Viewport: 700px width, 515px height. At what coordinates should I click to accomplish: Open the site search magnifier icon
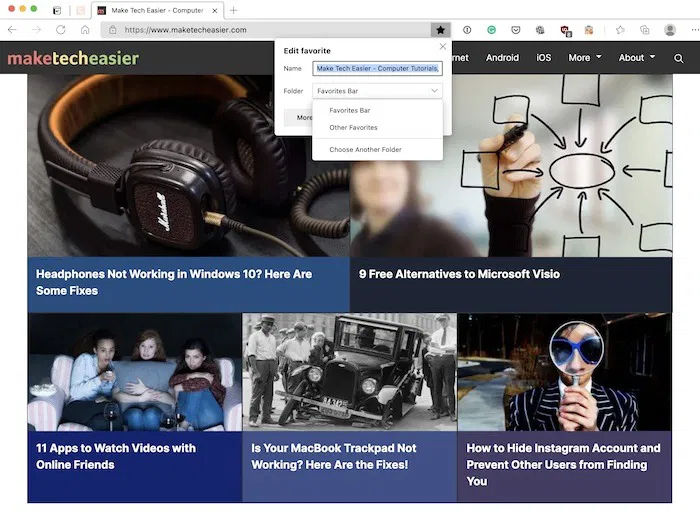pyautogui.click(x=679, y=58)
